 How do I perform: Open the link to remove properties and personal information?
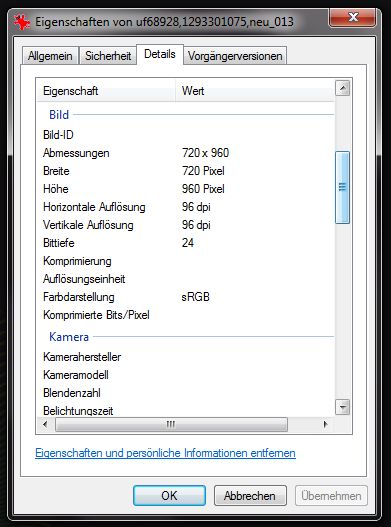tap(165, 453)
